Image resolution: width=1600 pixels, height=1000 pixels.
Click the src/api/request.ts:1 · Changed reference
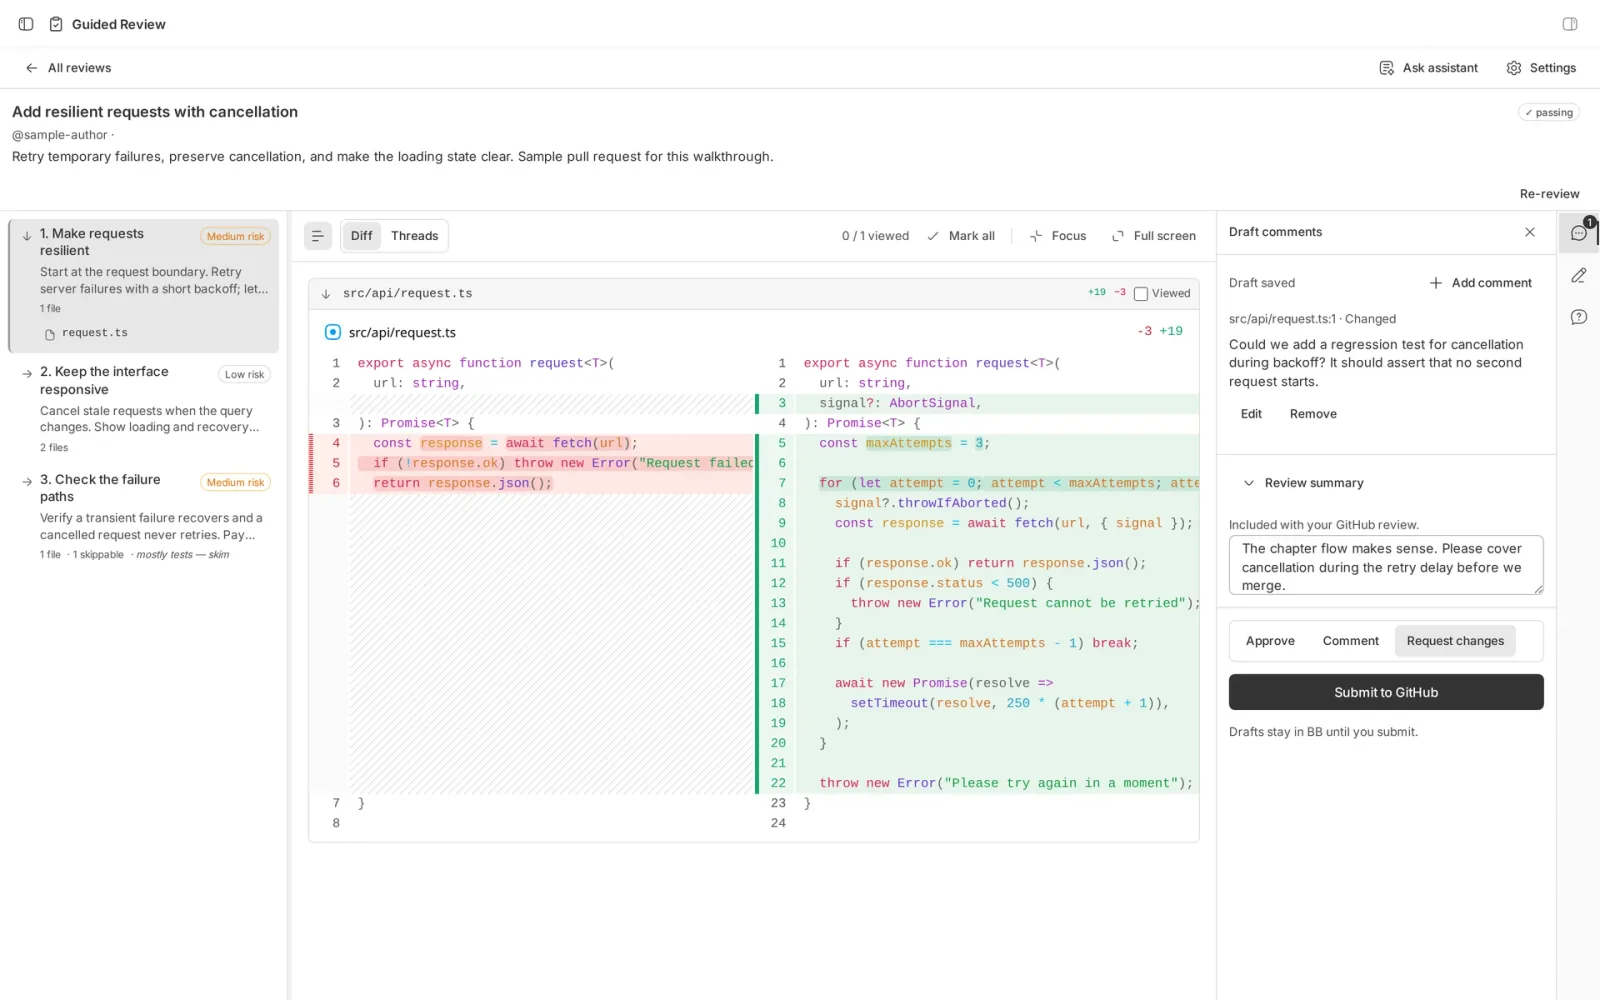click(x=1312, y=319)
